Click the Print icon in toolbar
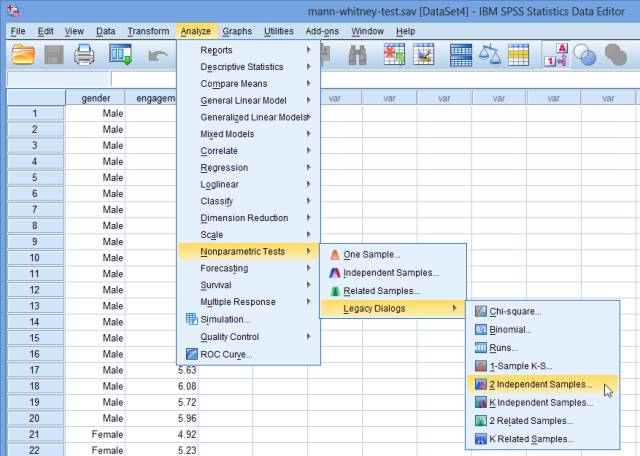This screenshot has width=640, height=456. pos(84,54)
